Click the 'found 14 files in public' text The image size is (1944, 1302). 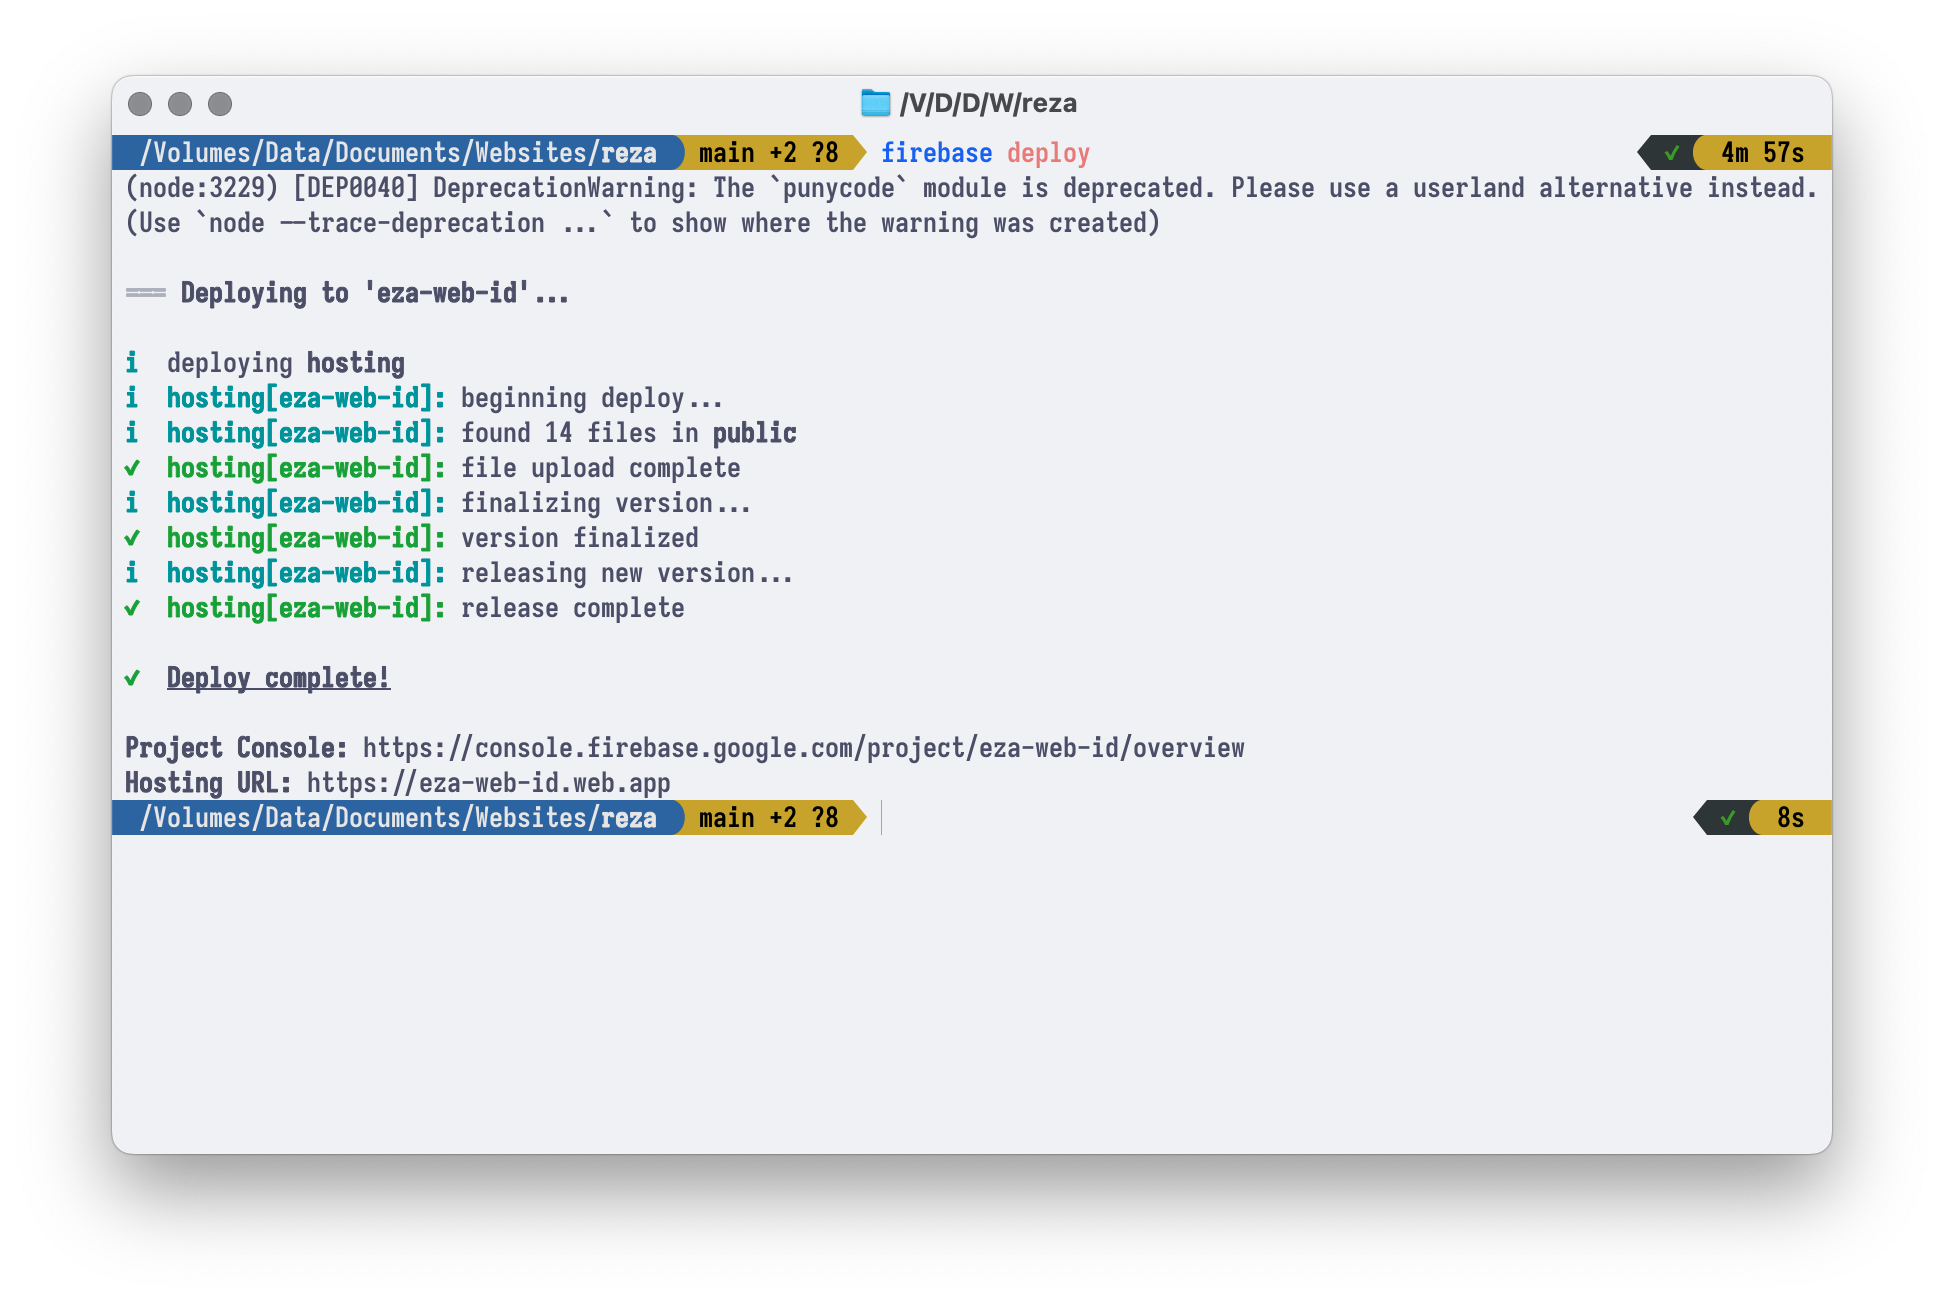628,433
